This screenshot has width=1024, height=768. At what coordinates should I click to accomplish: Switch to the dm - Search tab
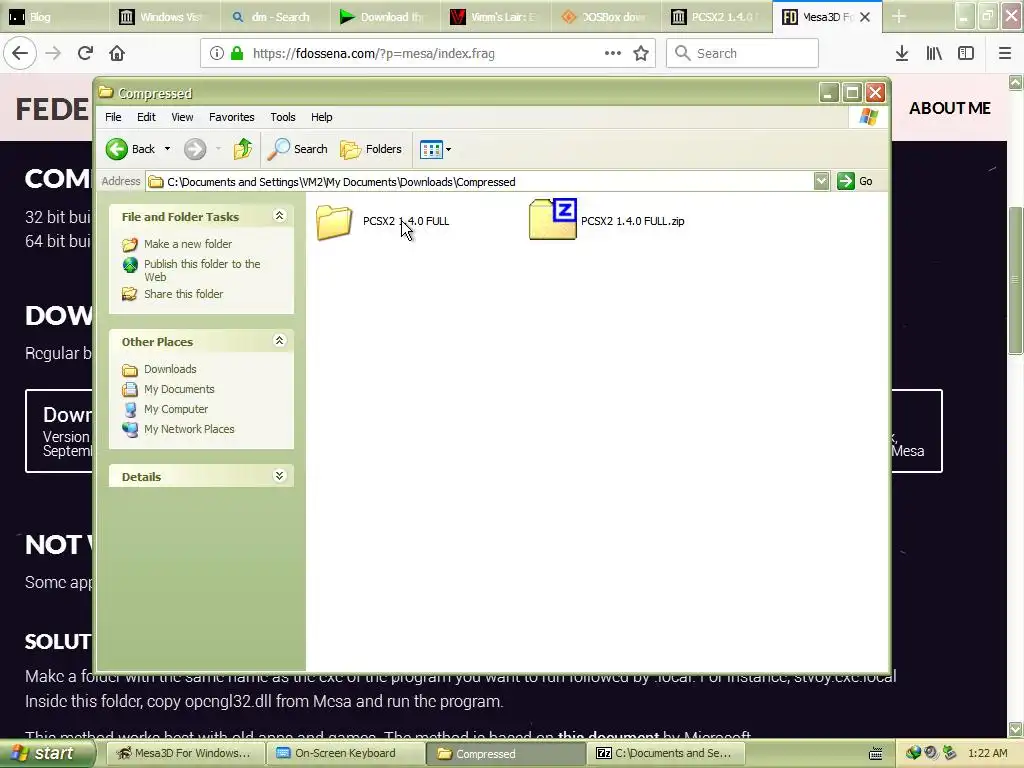click(x=274, y=17)
